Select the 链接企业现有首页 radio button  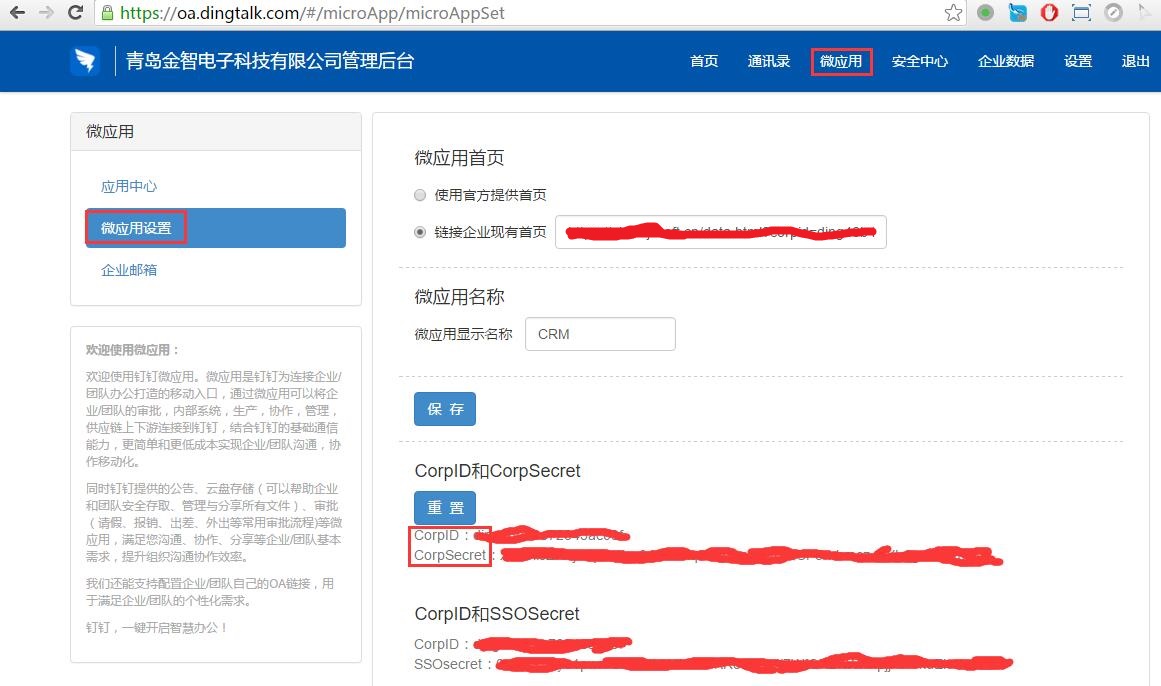click(420, 232)
